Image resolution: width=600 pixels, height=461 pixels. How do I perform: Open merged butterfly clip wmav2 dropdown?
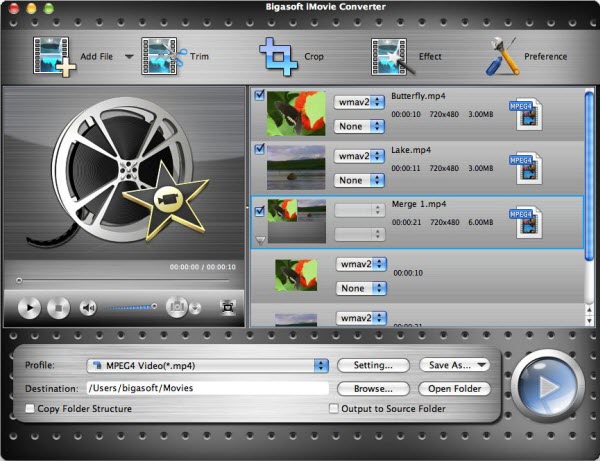coord(361,264)
